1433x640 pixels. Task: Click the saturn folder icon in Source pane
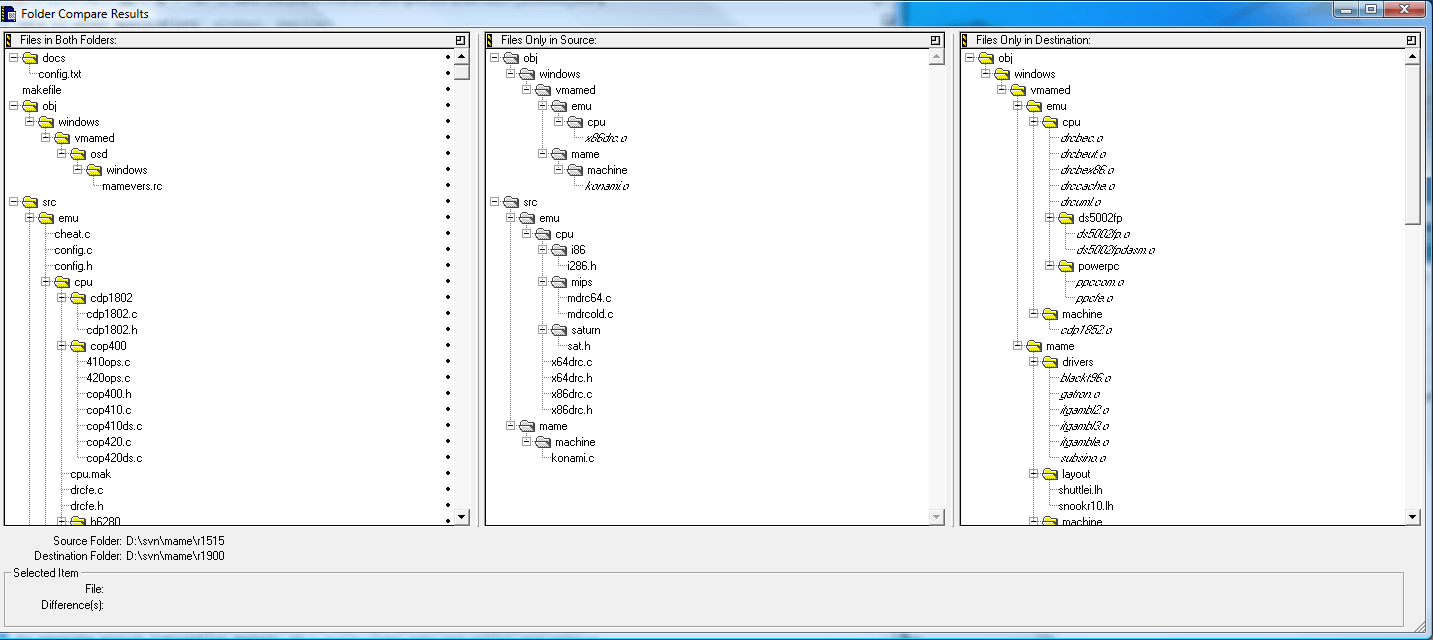coord(559,330)
